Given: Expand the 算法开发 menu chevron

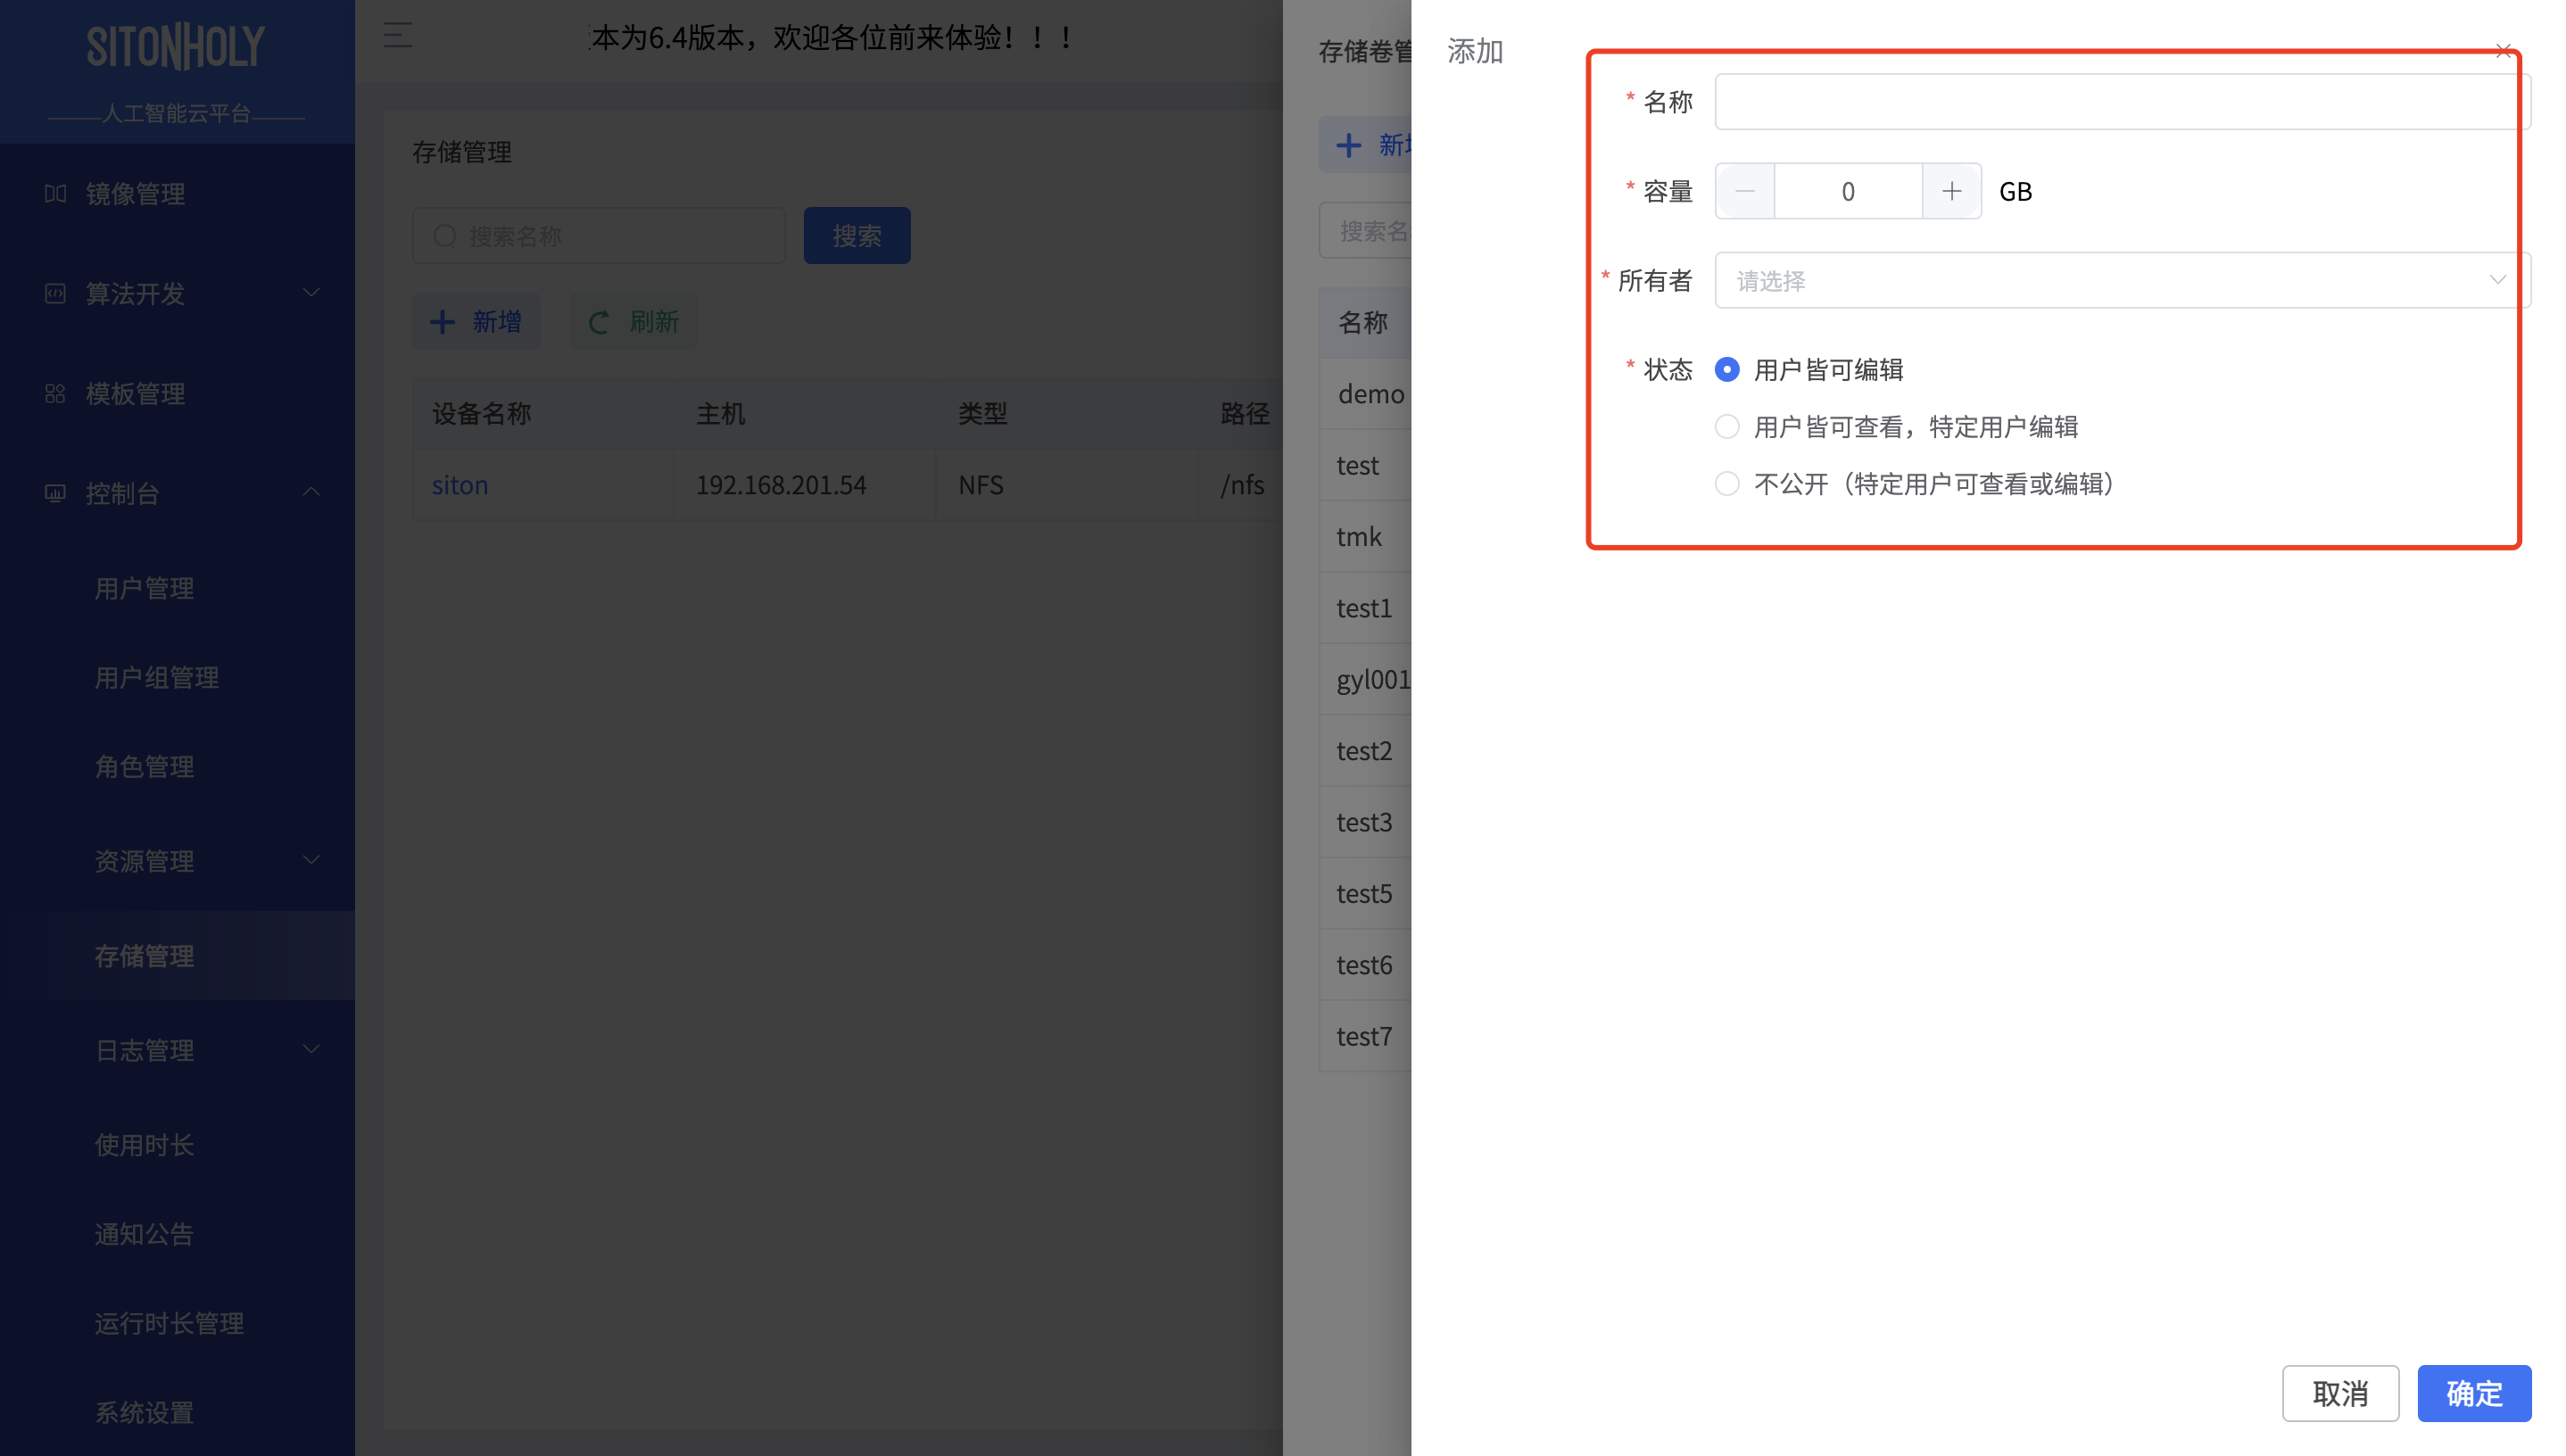Looking at the screenshot, I should pyautogui.click(x=311, y=293).
